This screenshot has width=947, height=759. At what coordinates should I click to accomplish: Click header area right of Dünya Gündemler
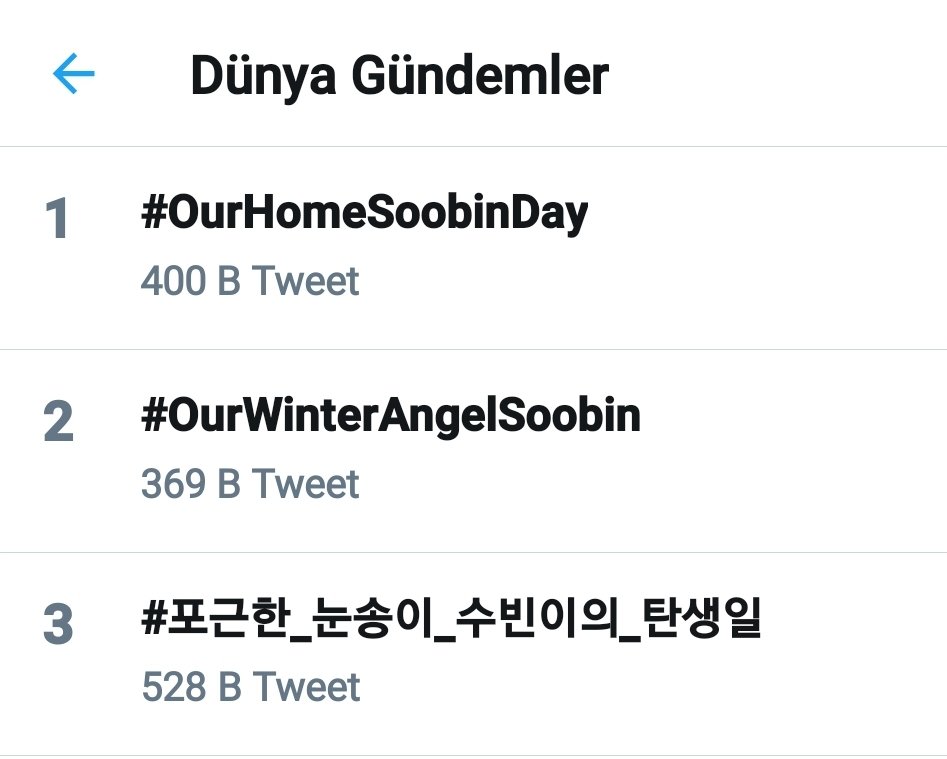(x=780, y=76)
